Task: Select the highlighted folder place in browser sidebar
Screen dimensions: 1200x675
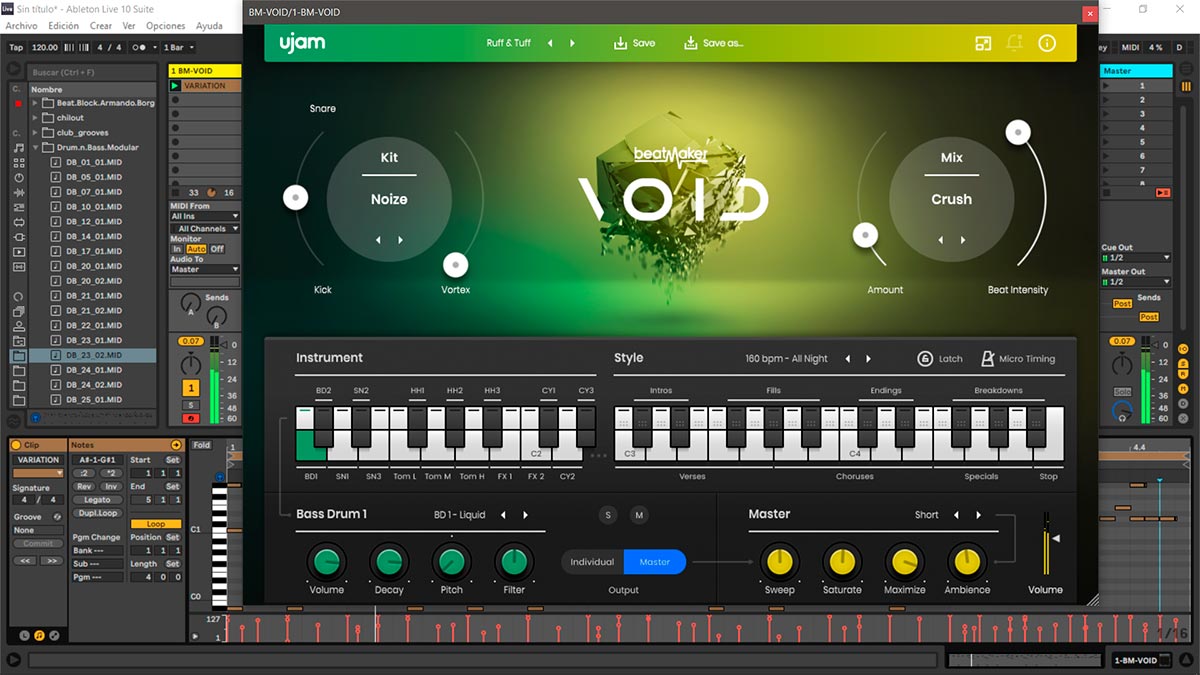Action: (18, 355)
